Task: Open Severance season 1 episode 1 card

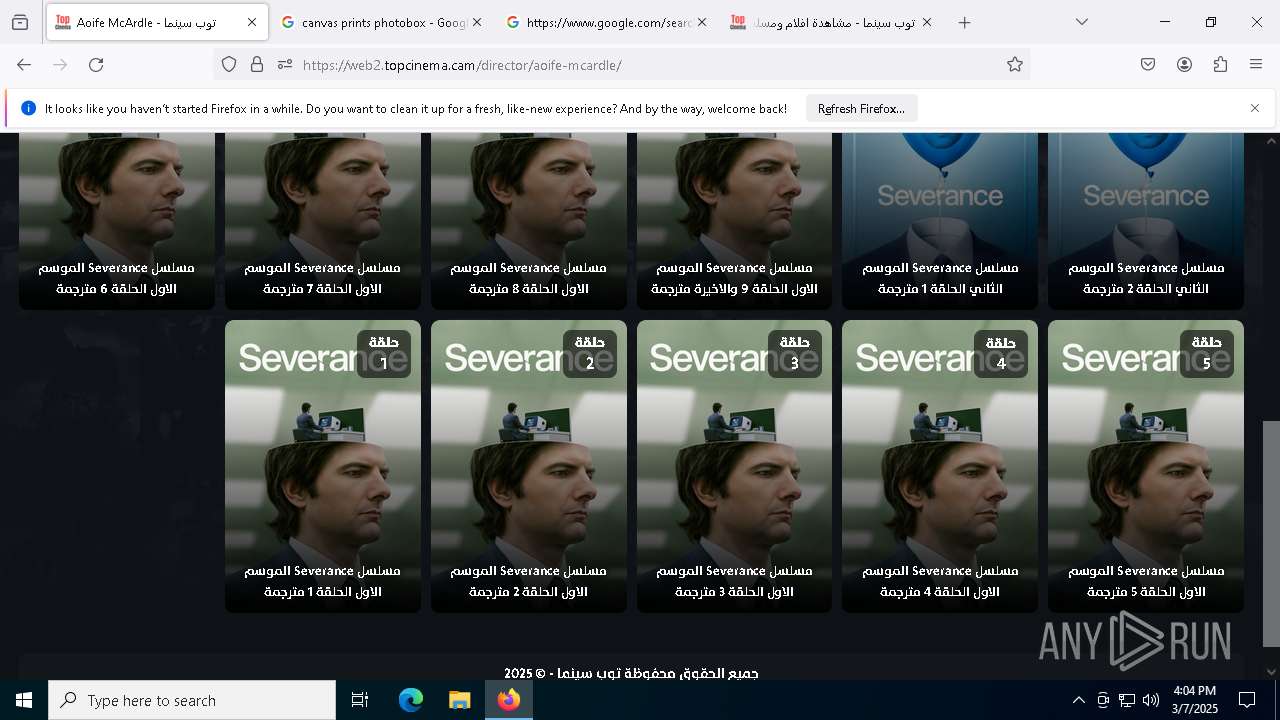Action: coord(322,466)
